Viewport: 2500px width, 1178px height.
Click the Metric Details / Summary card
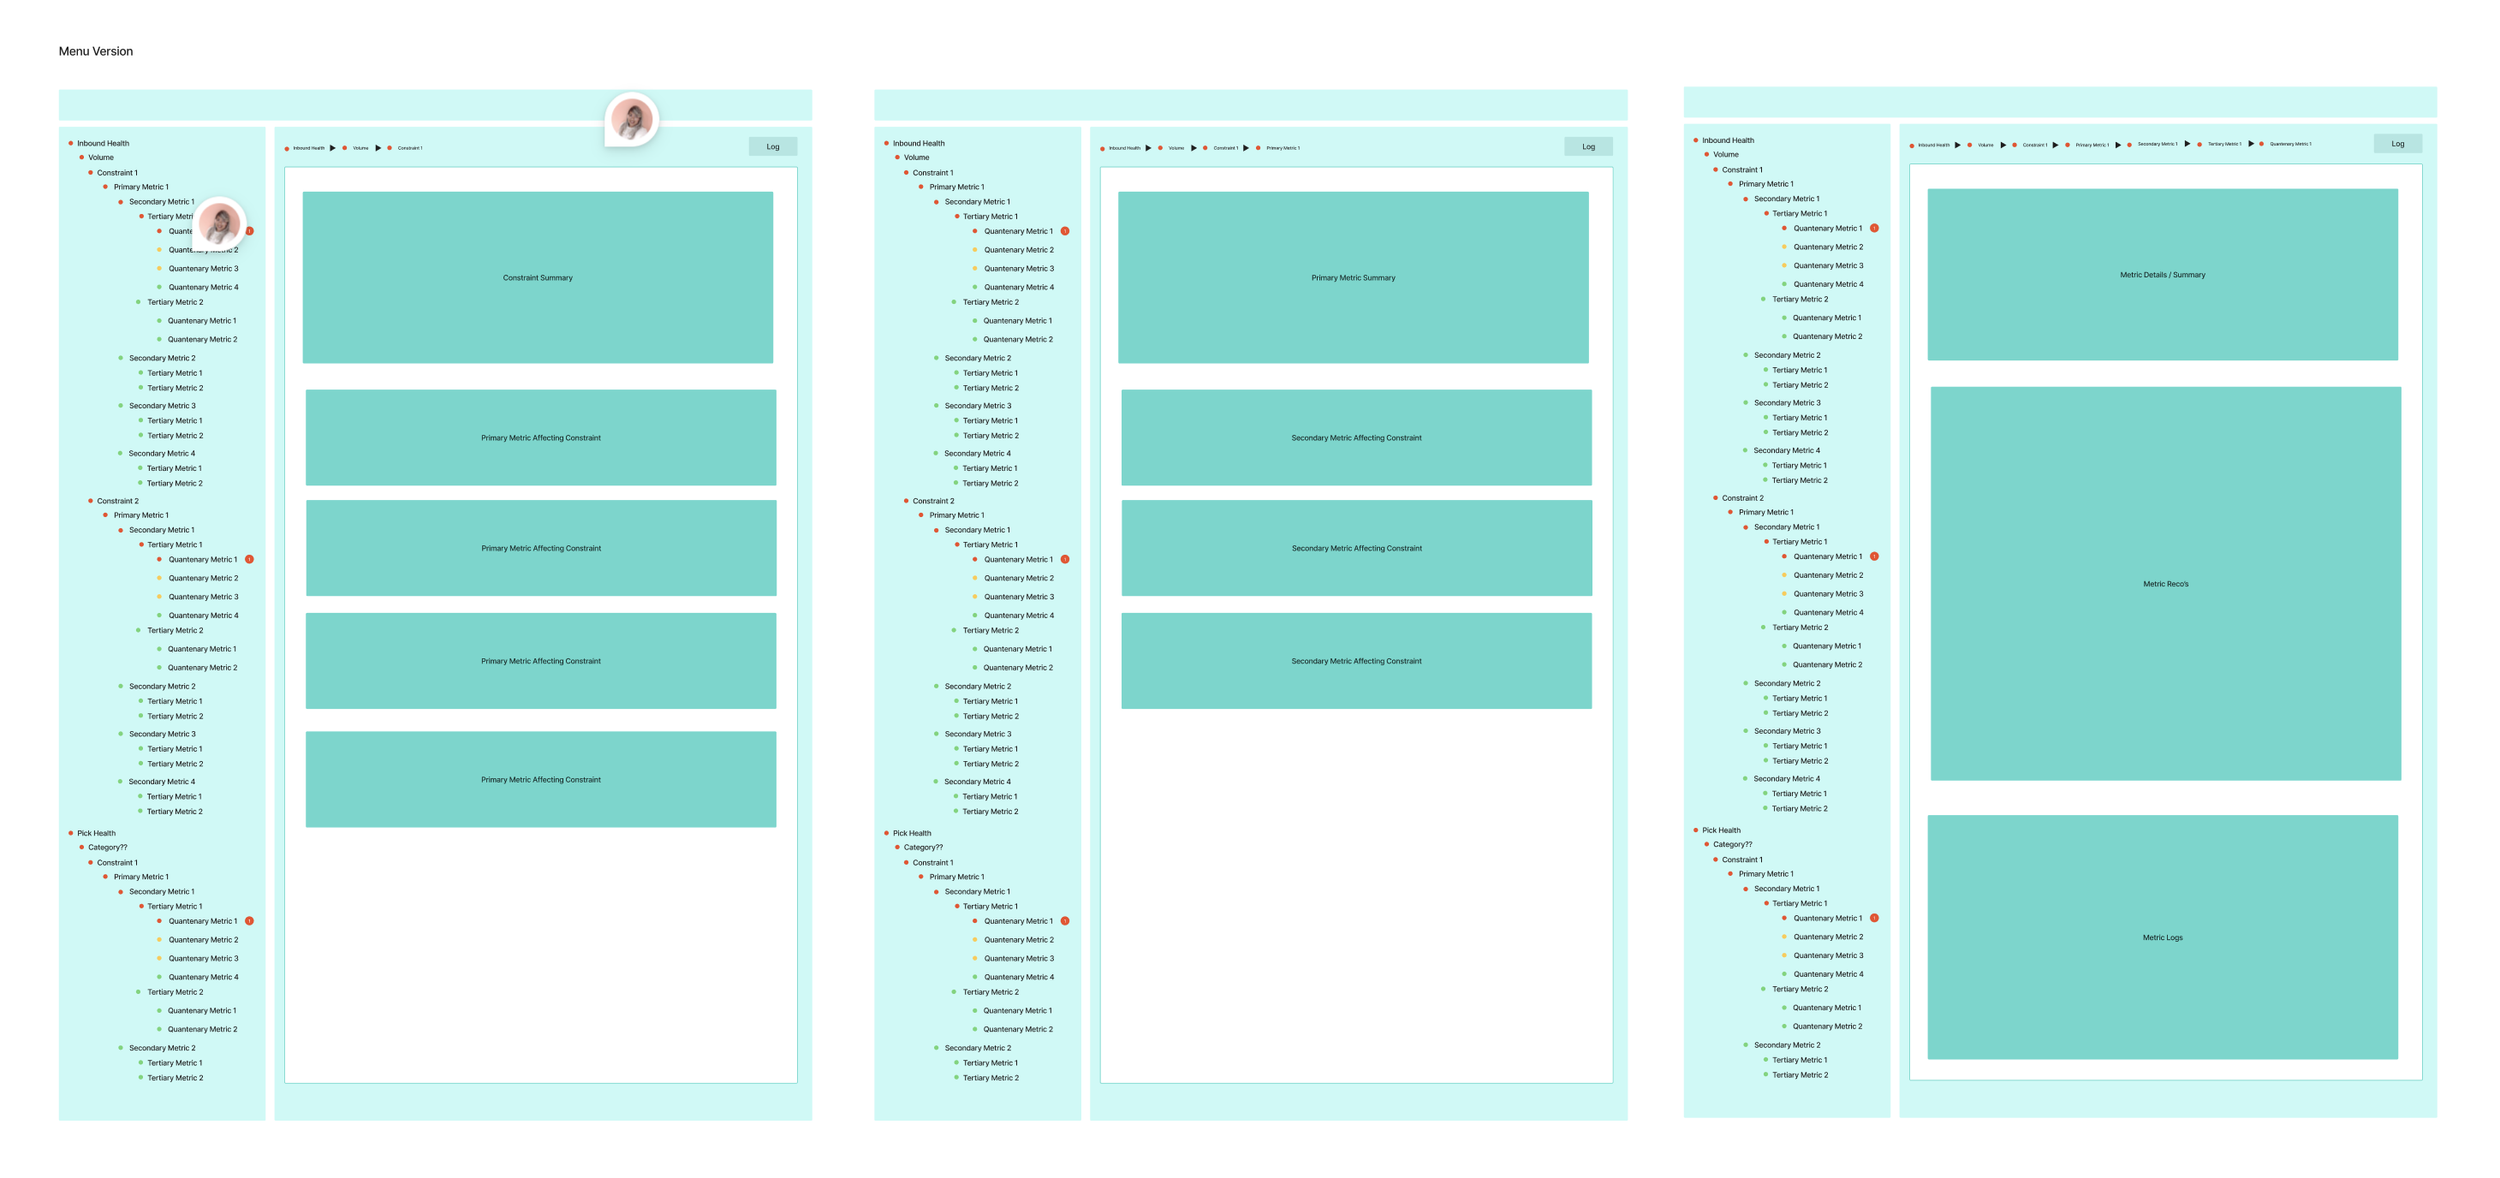(x=2162, y=274)
